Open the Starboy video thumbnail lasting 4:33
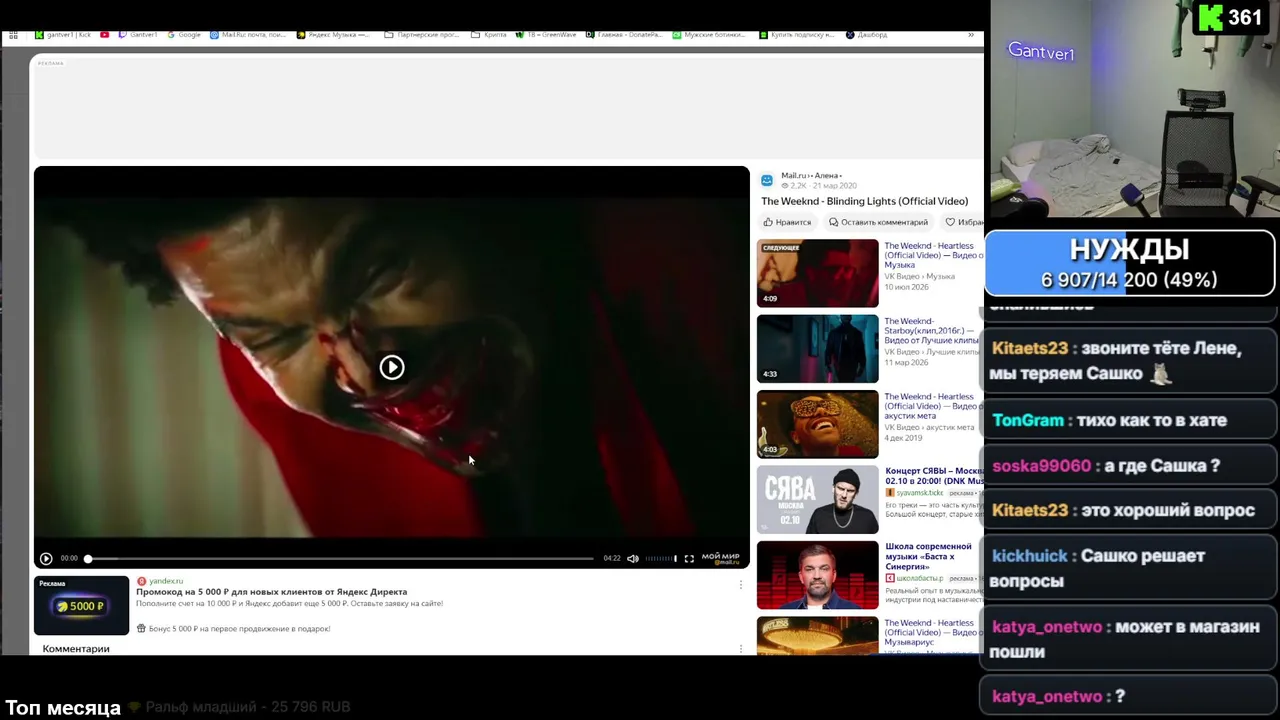 817,349
